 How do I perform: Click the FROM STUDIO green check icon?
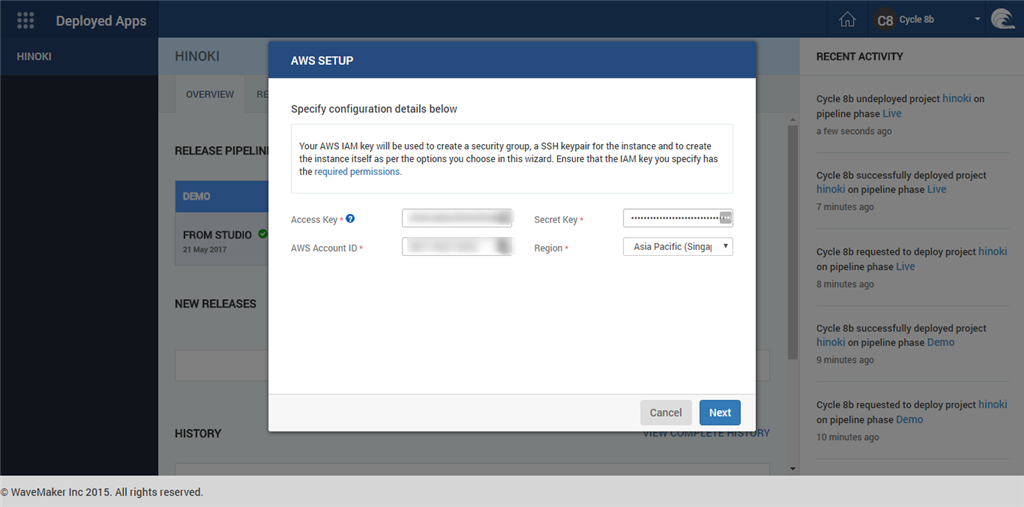tap(263, 233)
